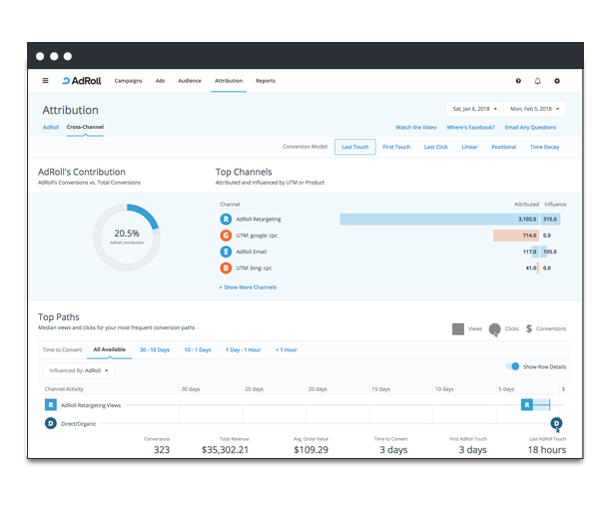Select the < 1 Hour time filter
Image resolution: width=612 pixels, height=507 pixels.
click(x=286, y=350)
